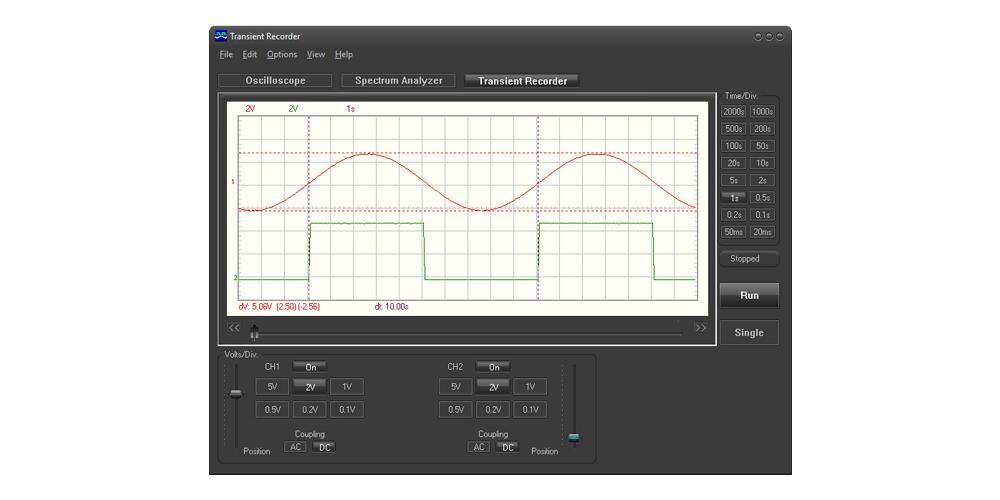
Task: Select AC coupling for CH1
Action: click(x=295, y=447)
